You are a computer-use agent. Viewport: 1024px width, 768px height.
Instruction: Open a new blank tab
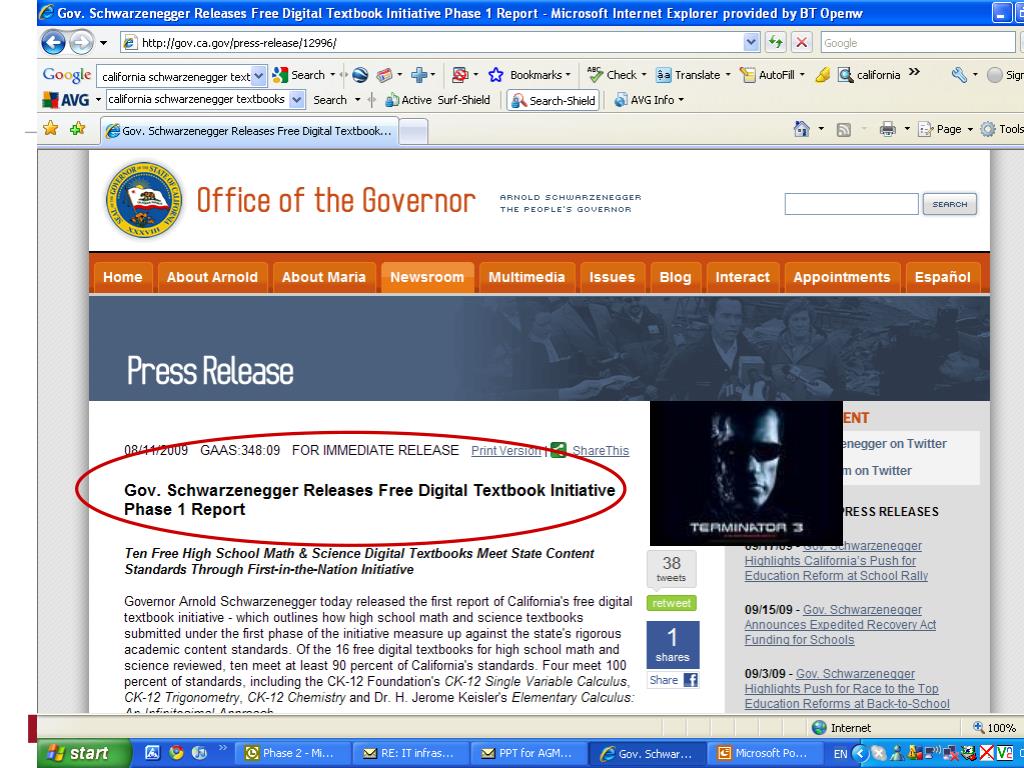click(x=413, y=131)
